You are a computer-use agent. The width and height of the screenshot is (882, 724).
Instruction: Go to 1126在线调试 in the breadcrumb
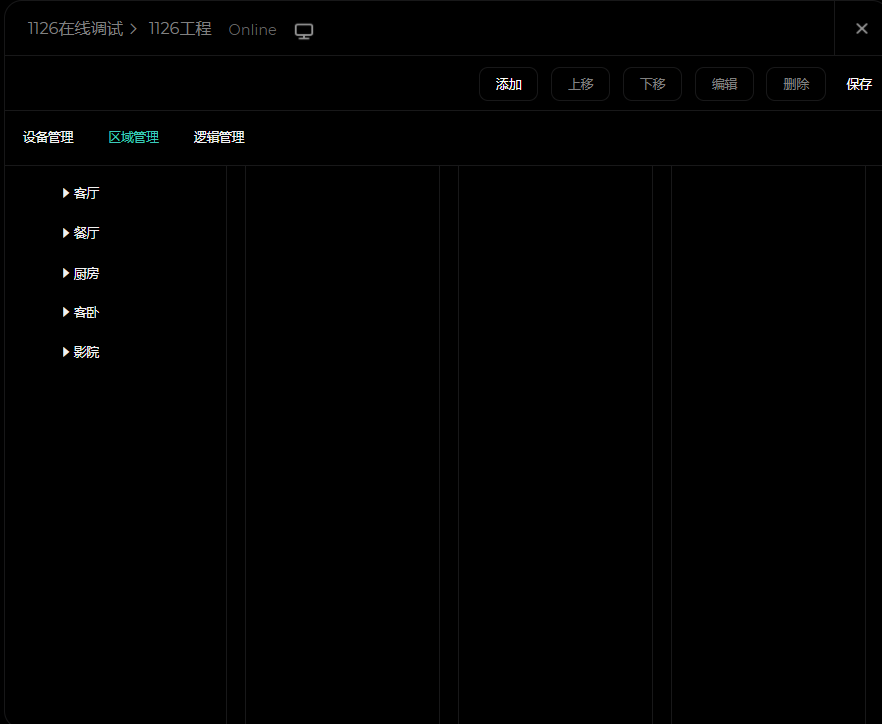click(x=75, y=29)
